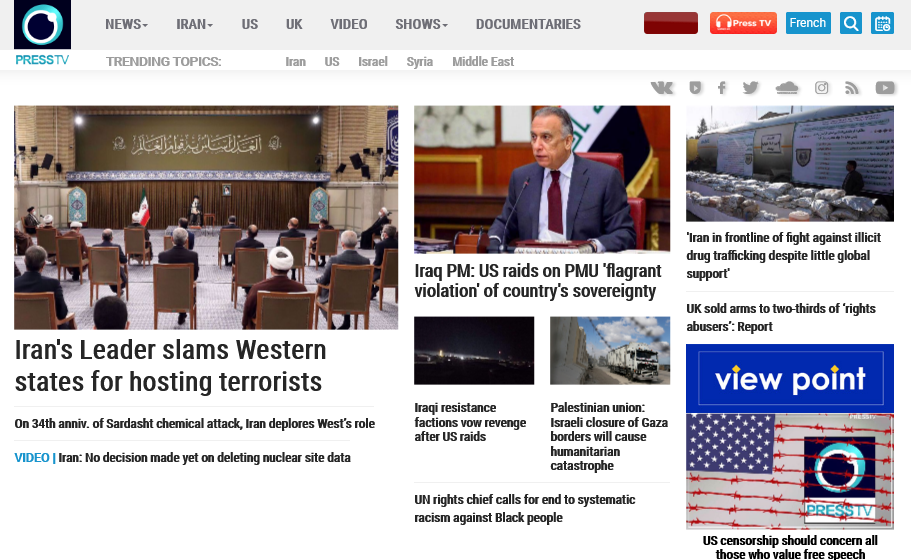
Task: Open the Twitter bird icon
Action: tap(750, 88)
